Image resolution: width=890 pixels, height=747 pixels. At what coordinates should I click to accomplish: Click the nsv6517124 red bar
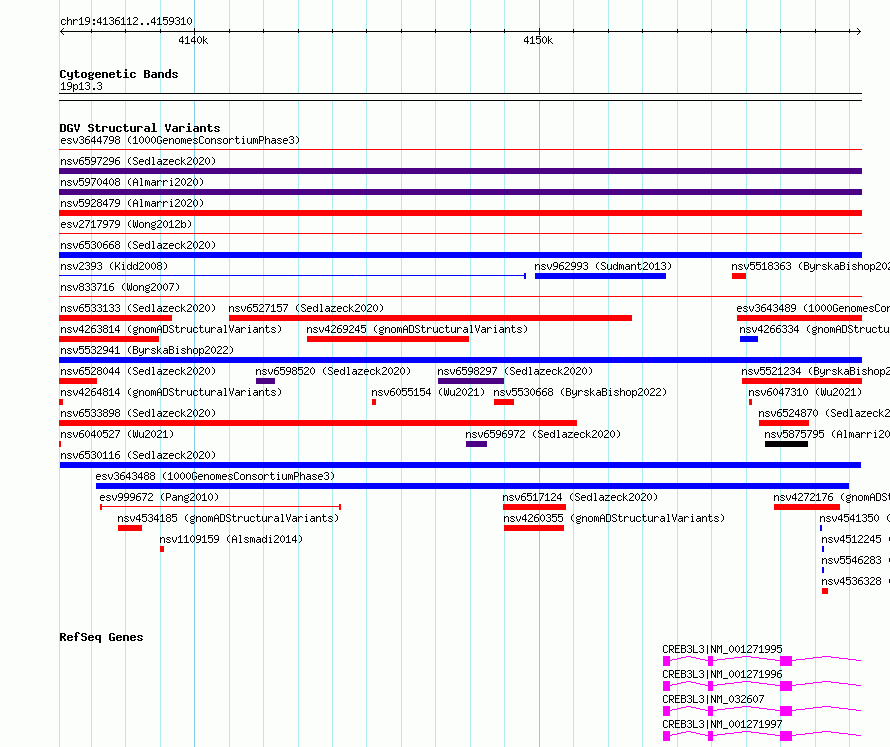(534, 507)
